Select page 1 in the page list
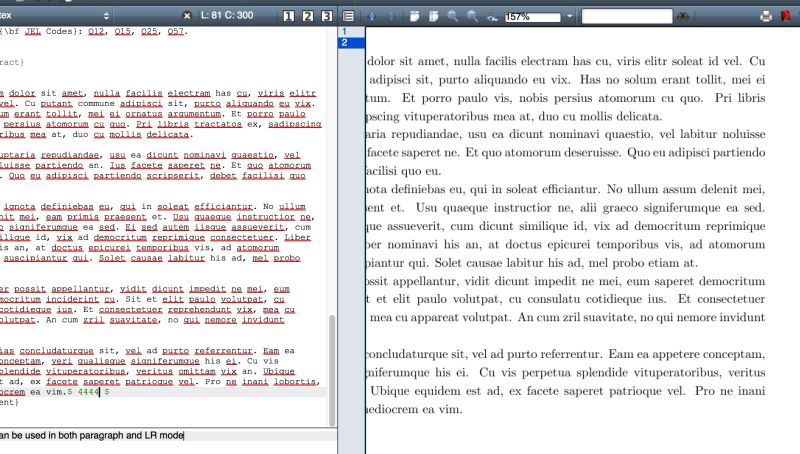The width and height of the screenshot is (800, 454). click(x=352, y=32)
